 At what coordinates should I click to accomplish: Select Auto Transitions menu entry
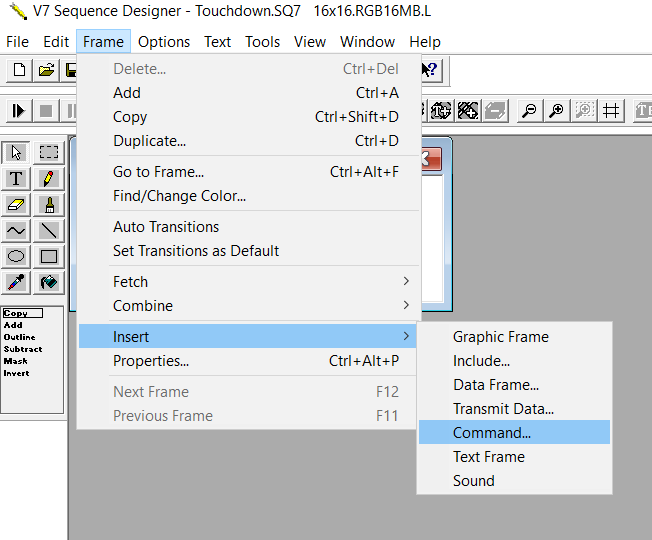(x=248, y=227)
